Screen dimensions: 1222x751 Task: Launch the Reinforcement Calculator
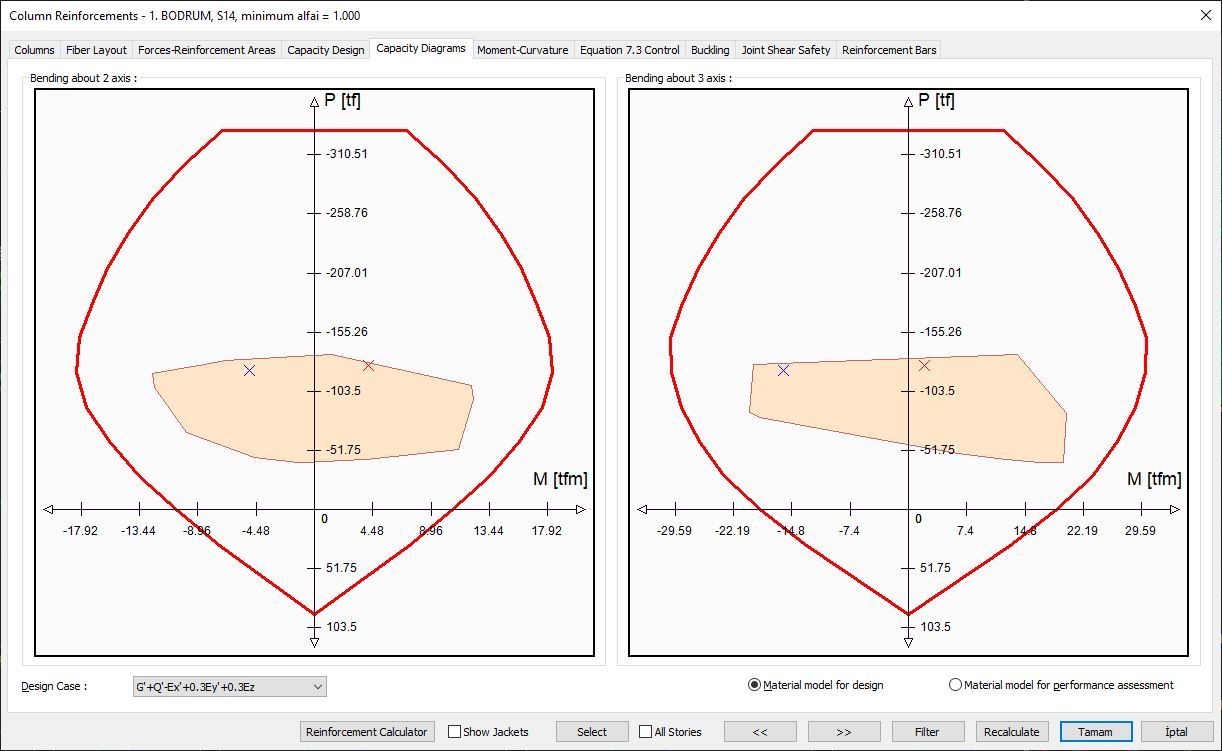[x=367, y=731]
